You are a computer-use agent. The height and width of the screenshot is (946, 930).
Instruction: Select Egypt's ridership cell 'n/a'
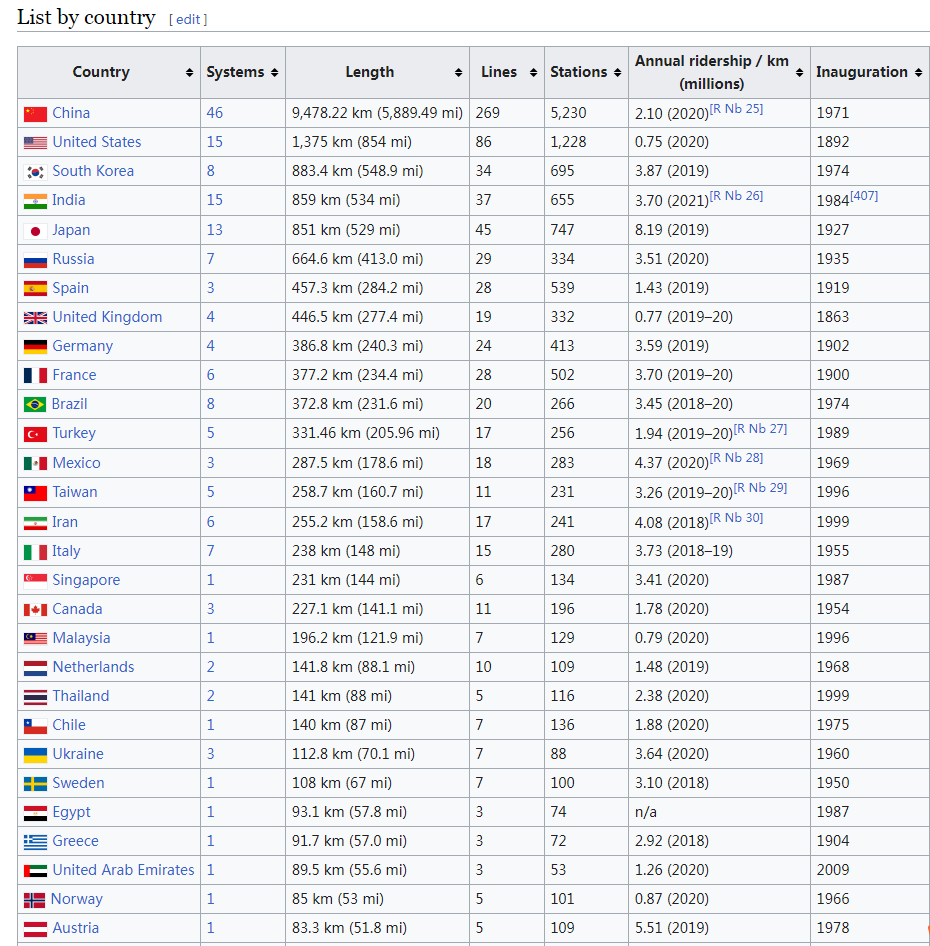[x=646, y=812]
